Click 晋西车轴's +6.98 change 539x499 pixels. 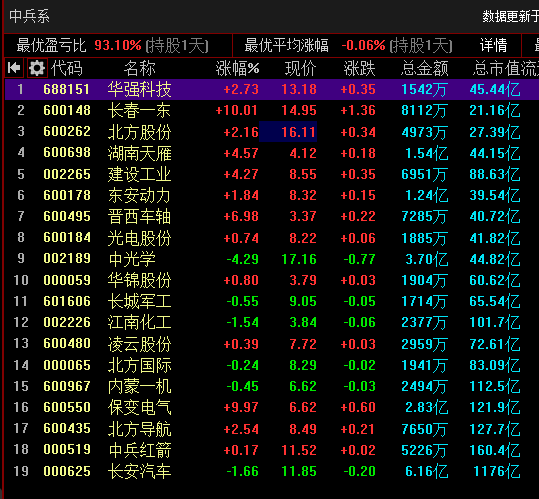241,217
